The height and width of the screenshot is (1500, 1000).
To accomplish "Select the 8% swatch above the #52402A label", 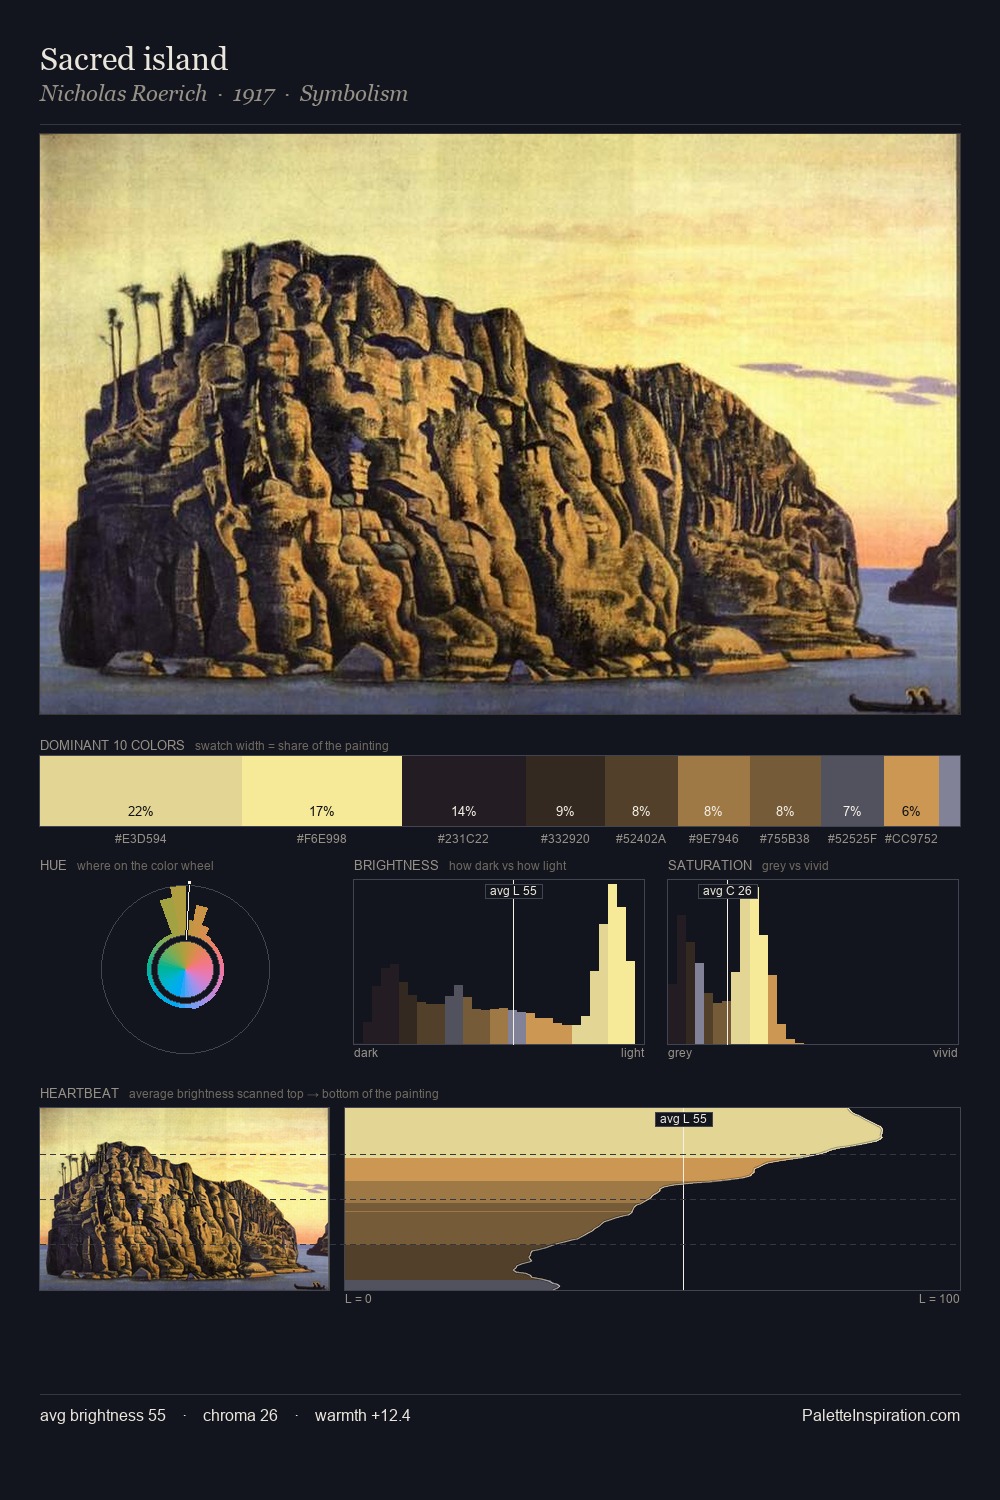I will tap(641, 791).
